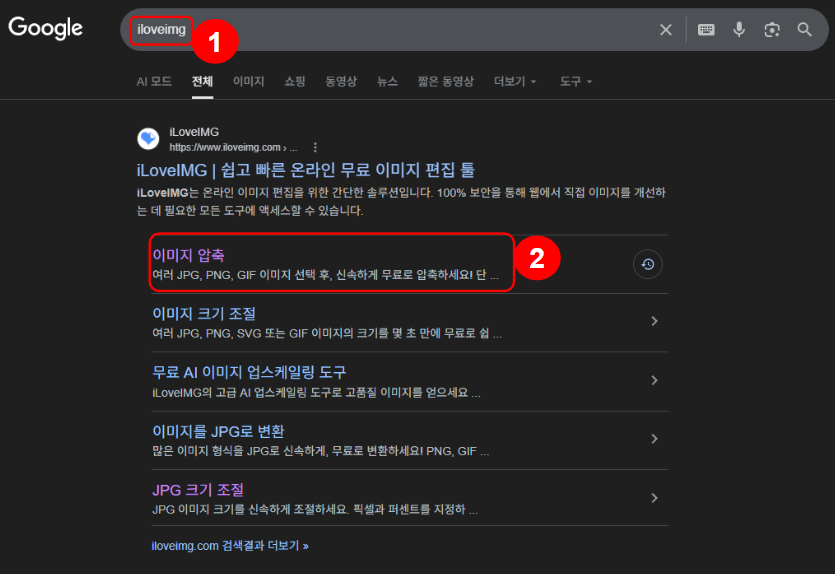The width and height of the screenshot is (835, 574).
Task: Click description text under 이미지 압축
Action: click(325, 275)
